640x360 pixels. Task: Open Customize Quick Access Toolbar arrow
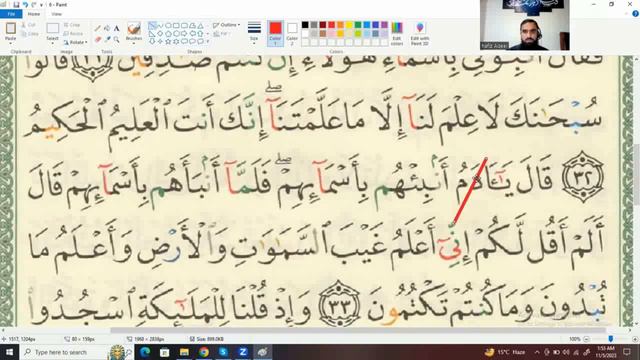(x=42, y=4)
